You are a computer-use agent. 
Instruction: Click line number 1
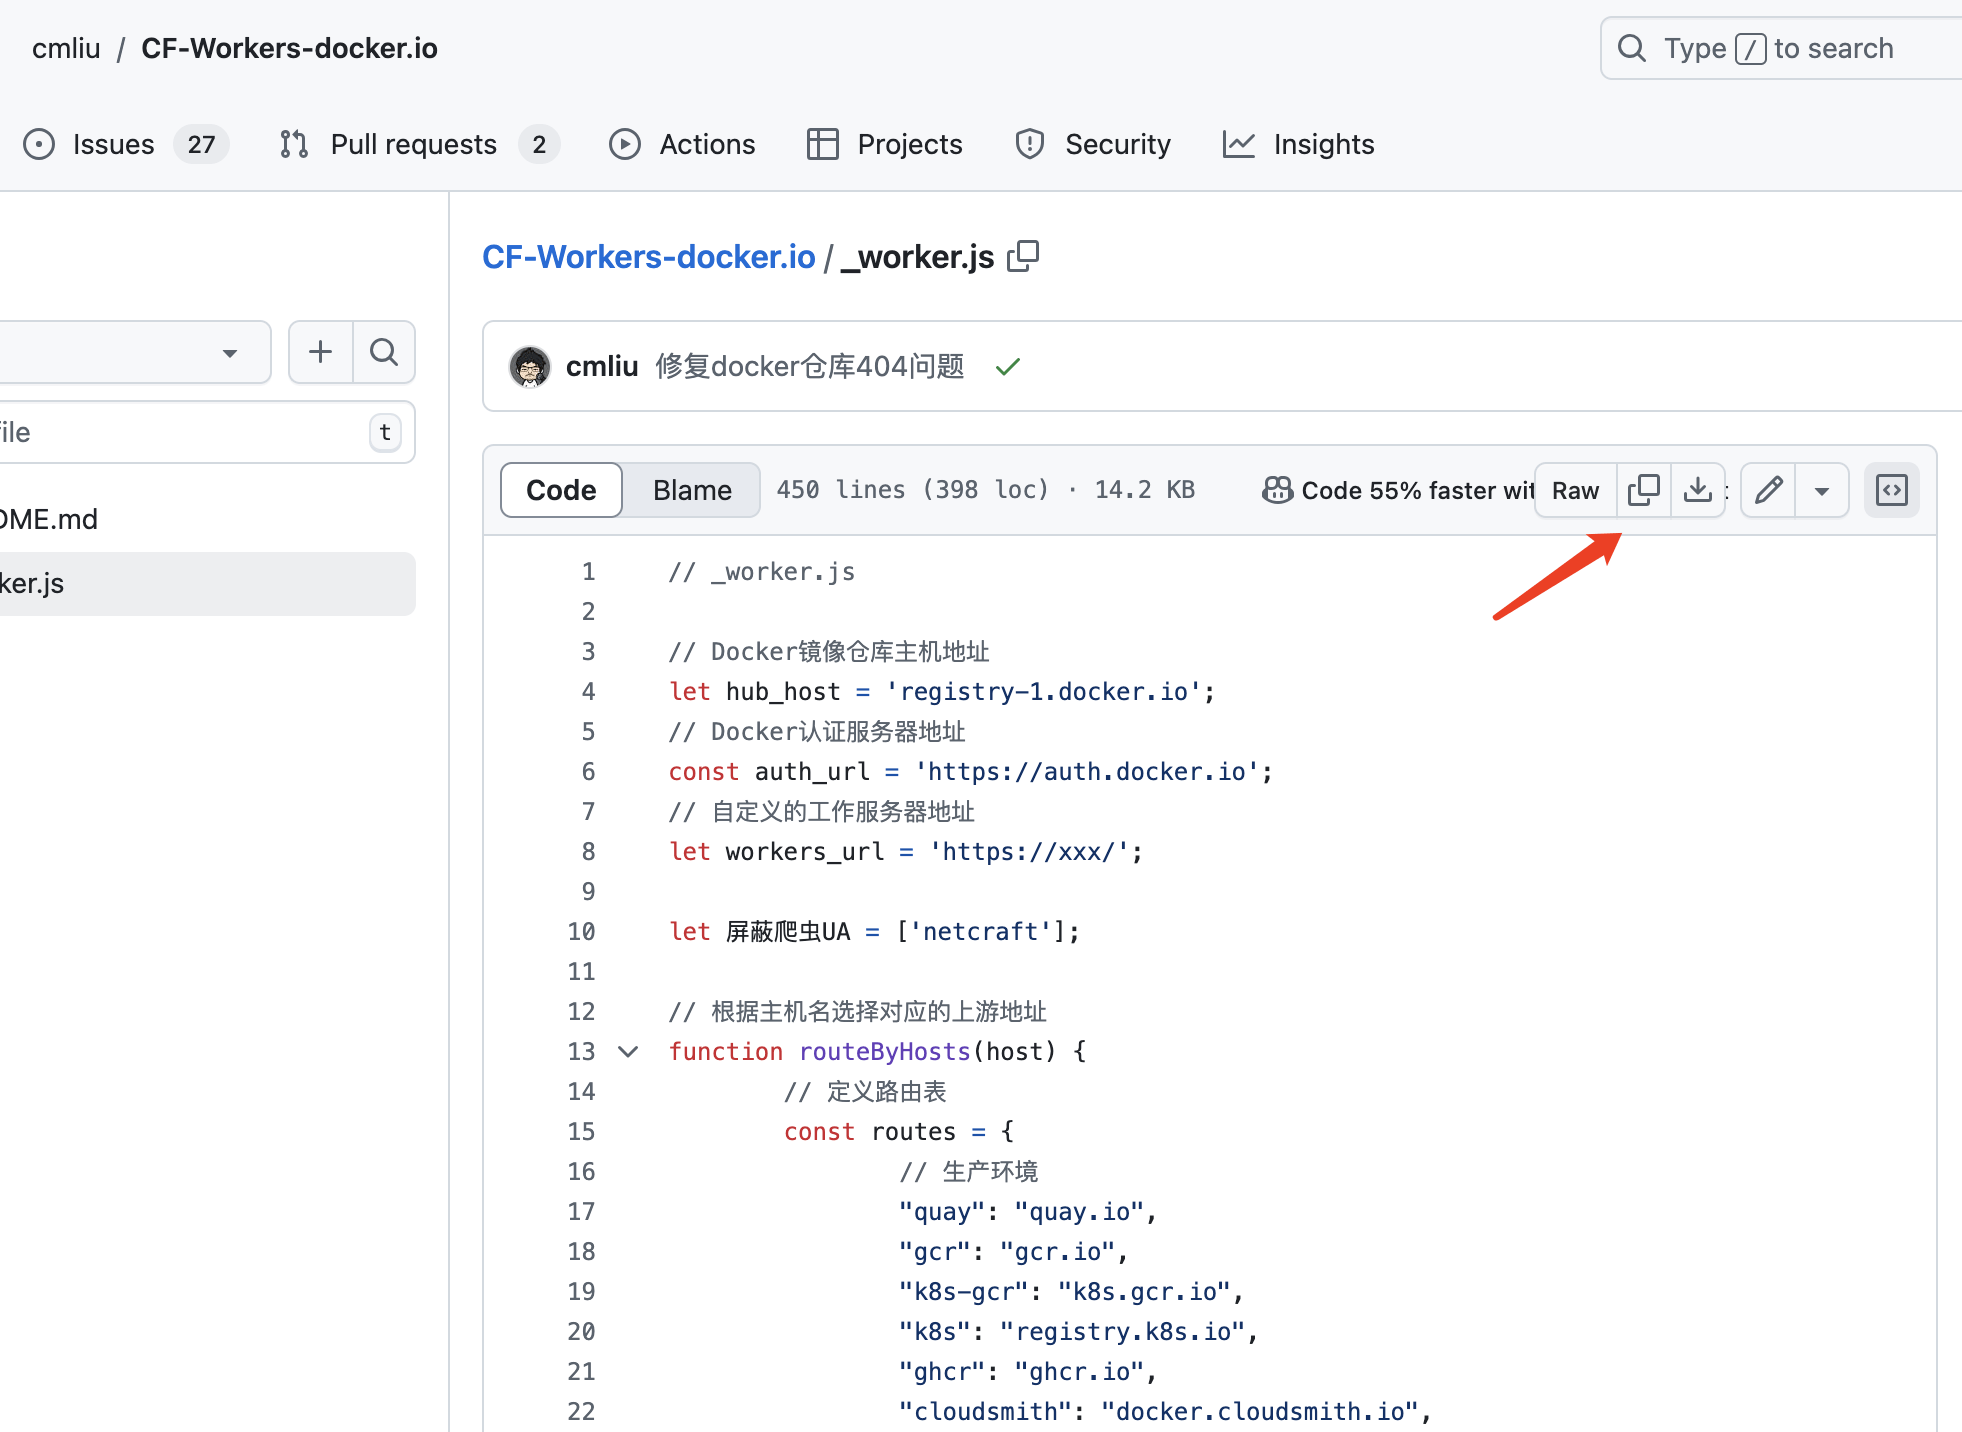pyautogui.click(x=588, y=571)
